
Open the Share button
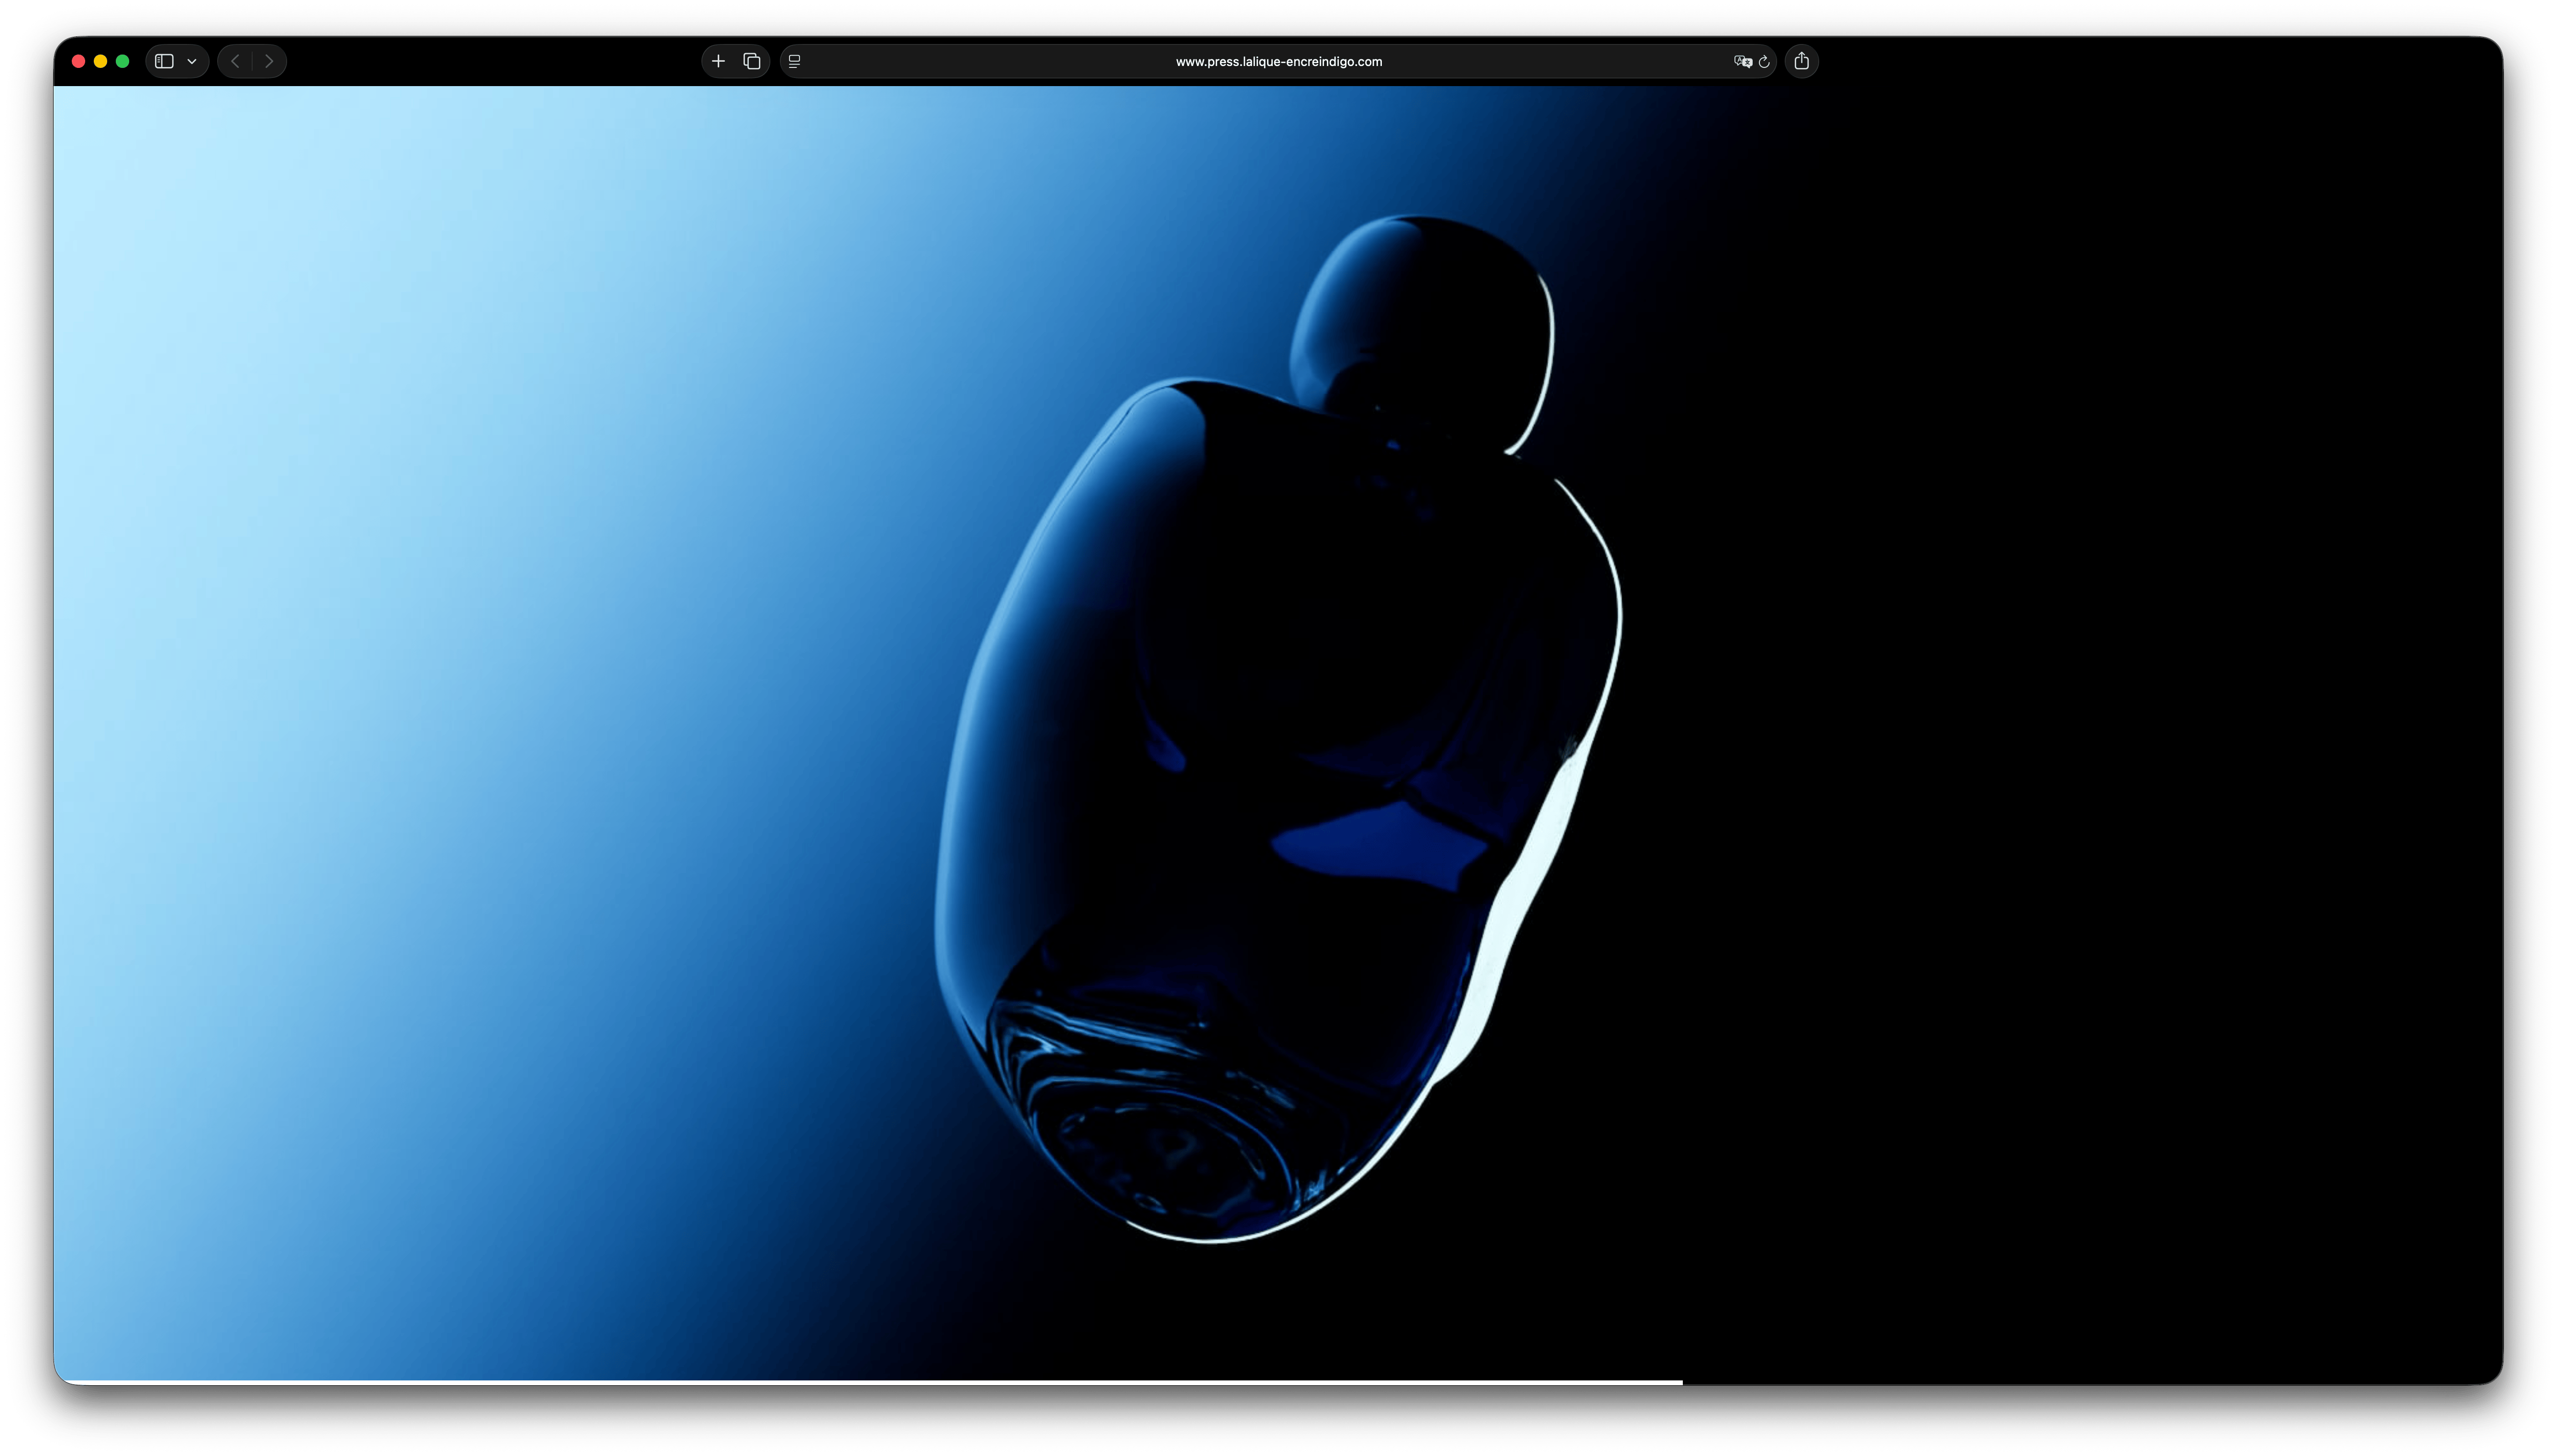pyautogui.click(x=1801, y=61)
